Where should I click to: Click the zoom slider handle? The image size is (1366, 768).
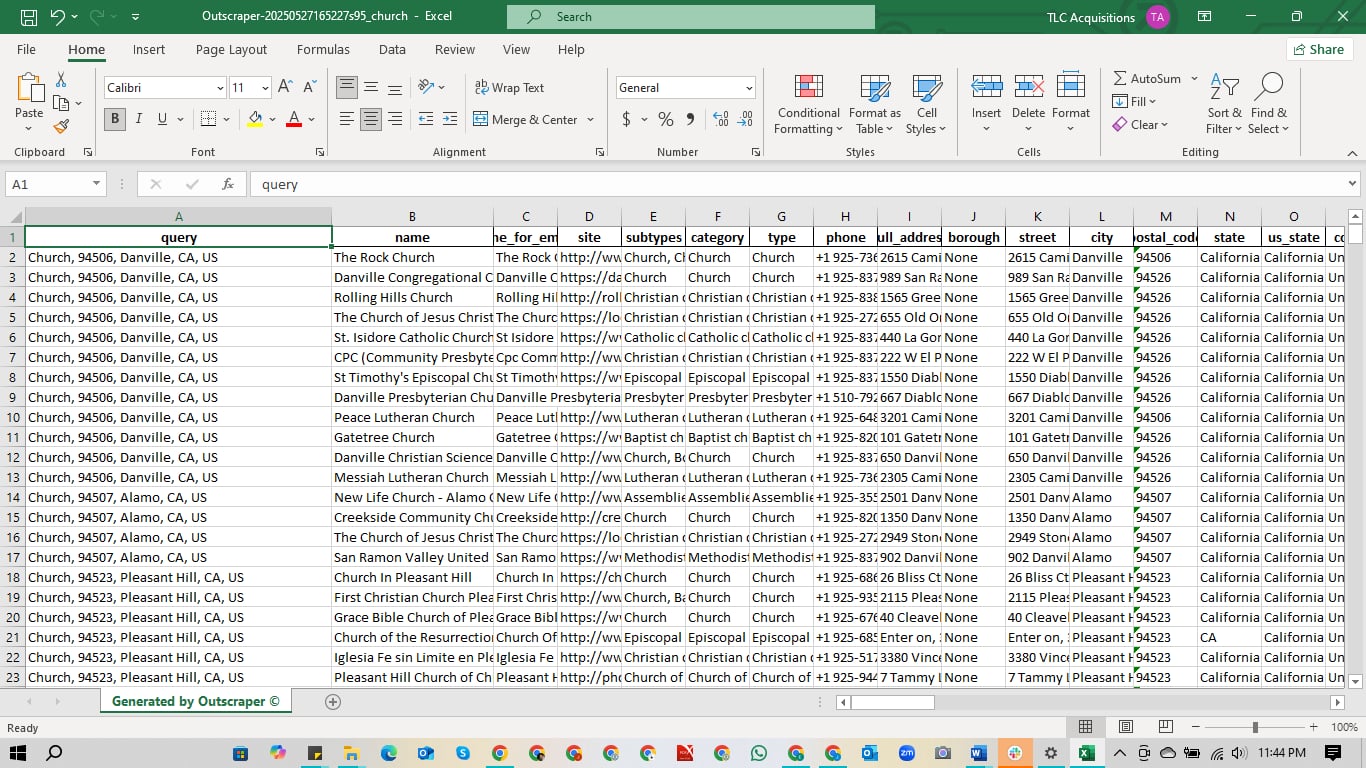coord(1255,727)
